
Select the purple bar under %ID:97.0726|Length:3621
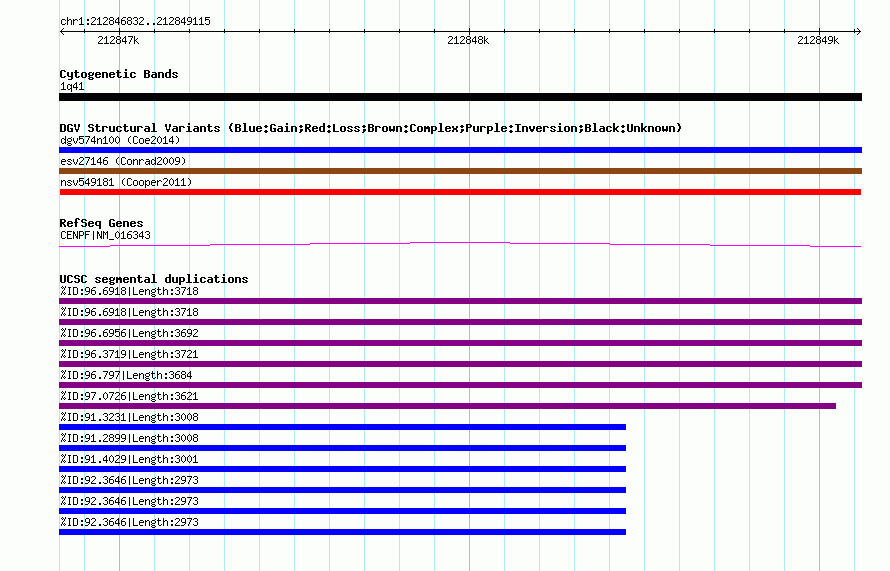point(447,406)
